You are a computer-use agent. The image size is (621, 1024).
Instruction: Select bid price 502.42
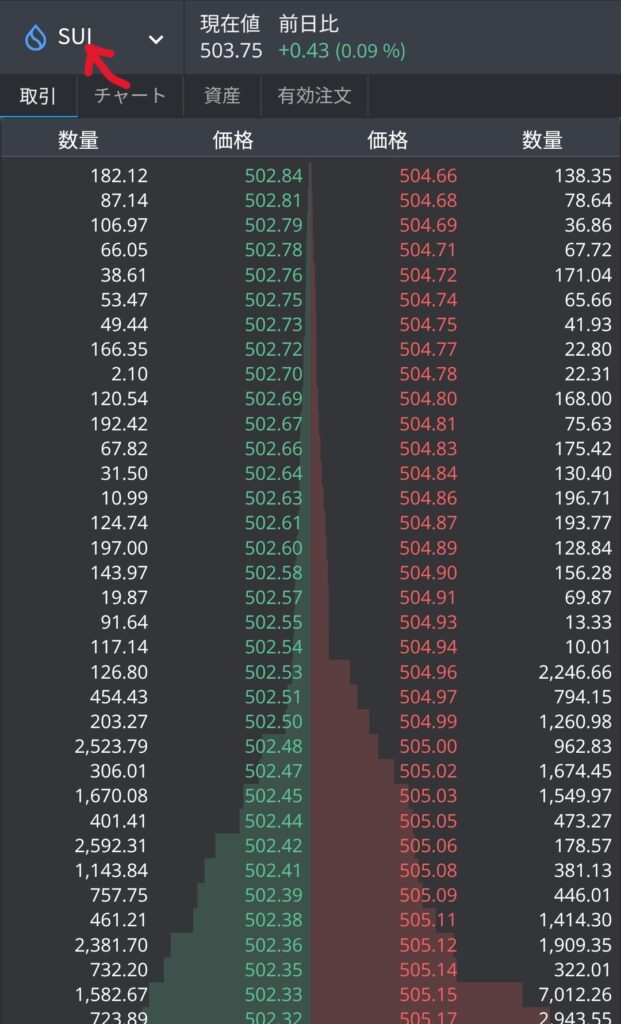[273, 846]
